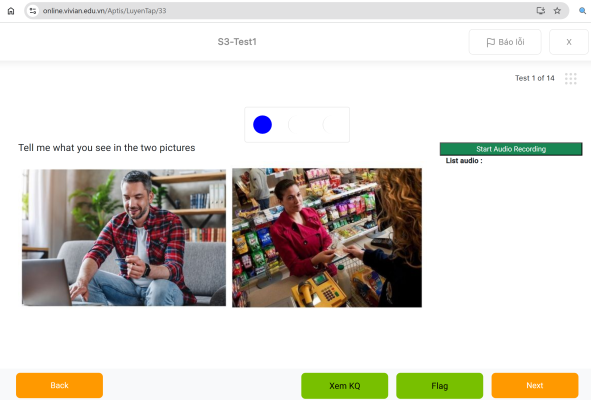Select the second question dot

(x=297, y=125)
